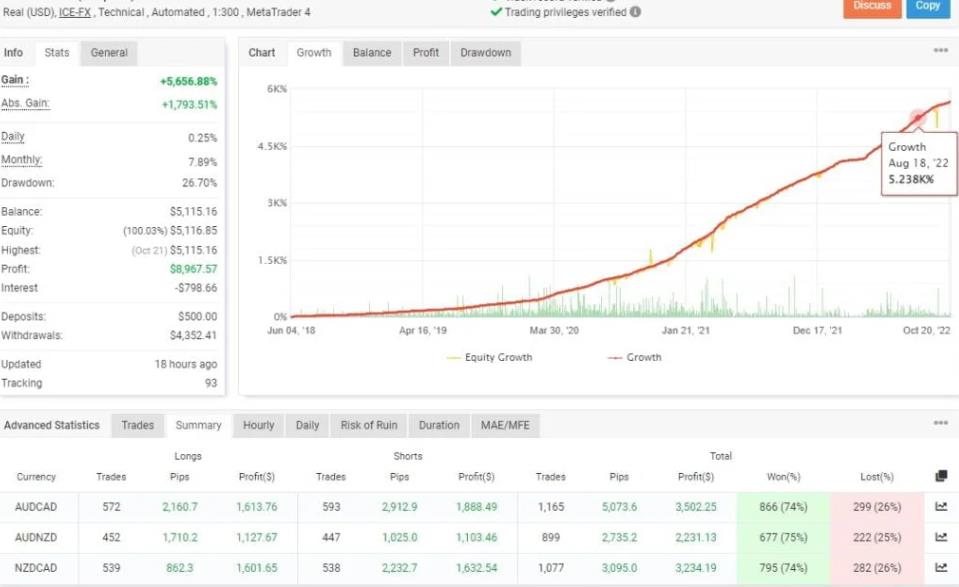The width and height of the screenshot is (959, 587).
Task: Follow the ICE-FX broker link
Action: (x=73, y=13)
